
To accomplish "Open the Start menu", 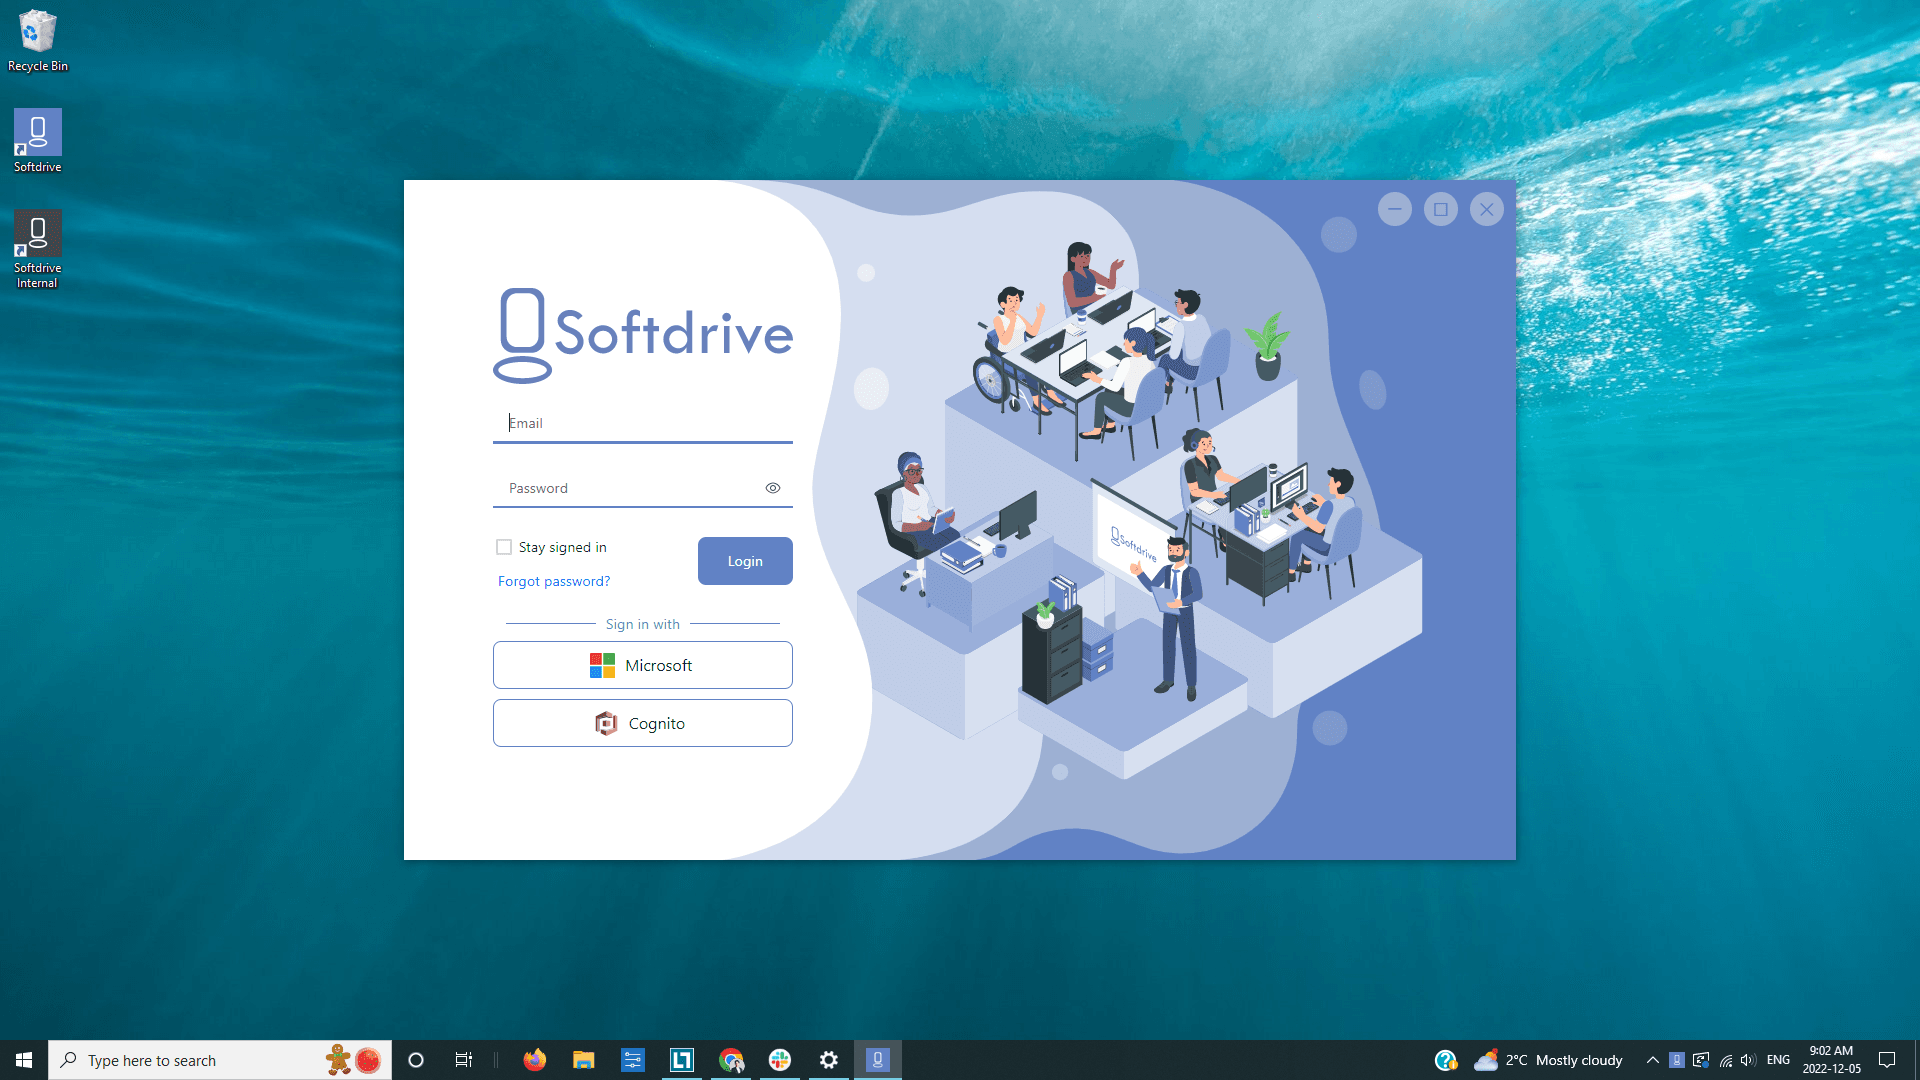I will 22,1059.
